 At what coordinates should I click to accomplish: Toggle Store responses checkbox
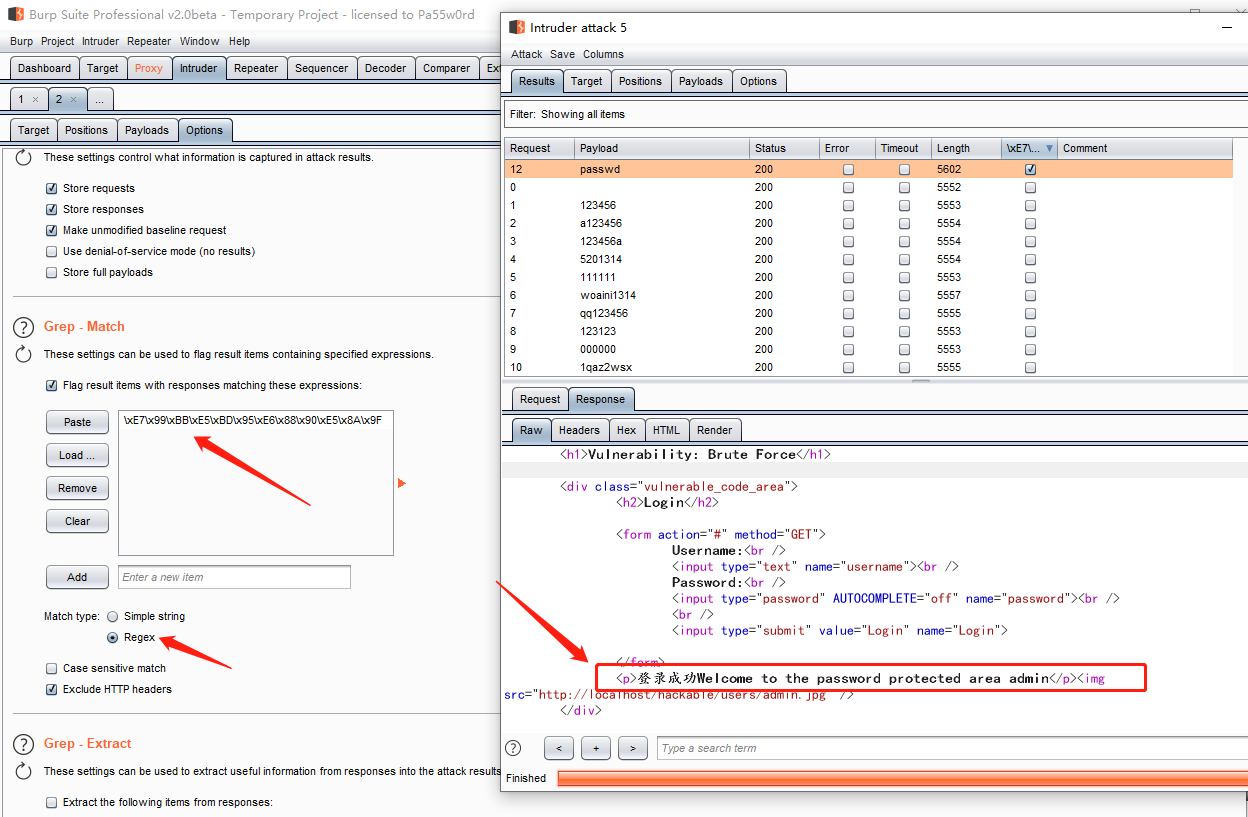pyautogui.click(x=52, y=209)
